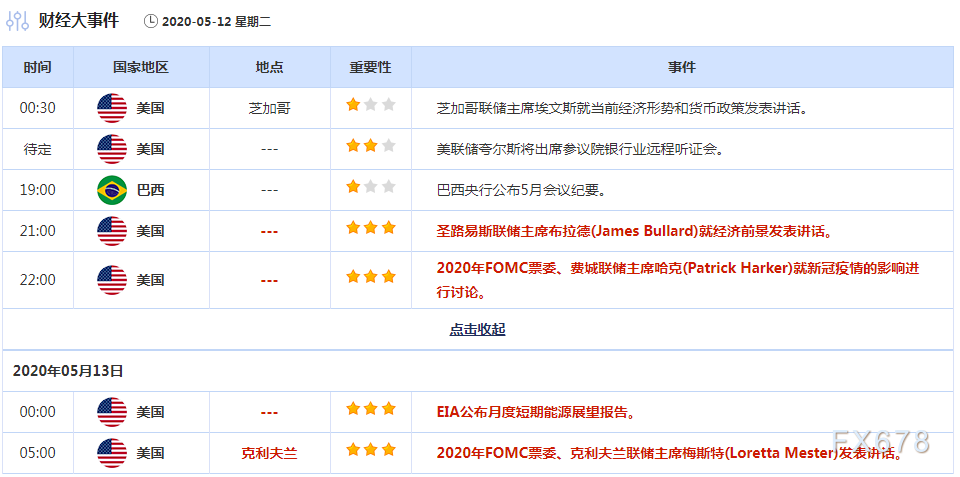Click the 21:00 time cell

tap(37, 231)
